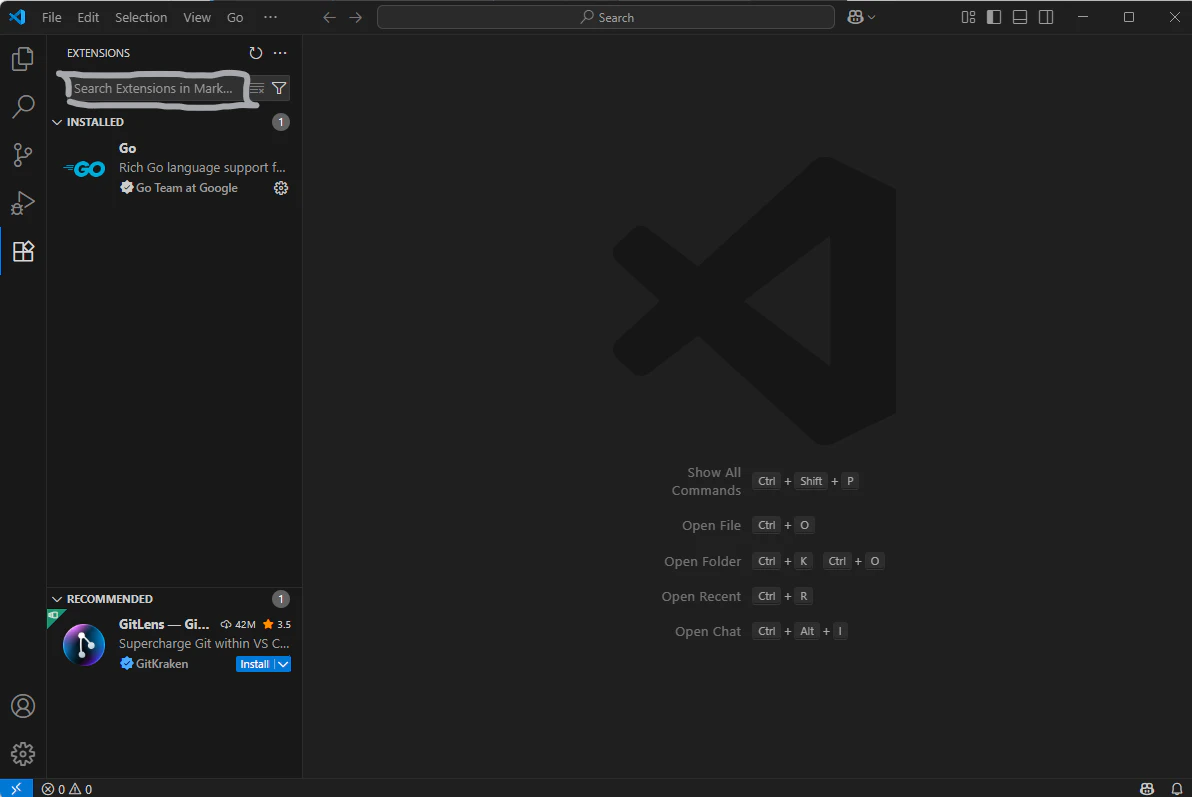Image resolution: width=1192 pixels, height=797 pixels.
Task: Open Copilot dropdown chevron in title bar
Action: pyautogui.click(x=871, y=17)
